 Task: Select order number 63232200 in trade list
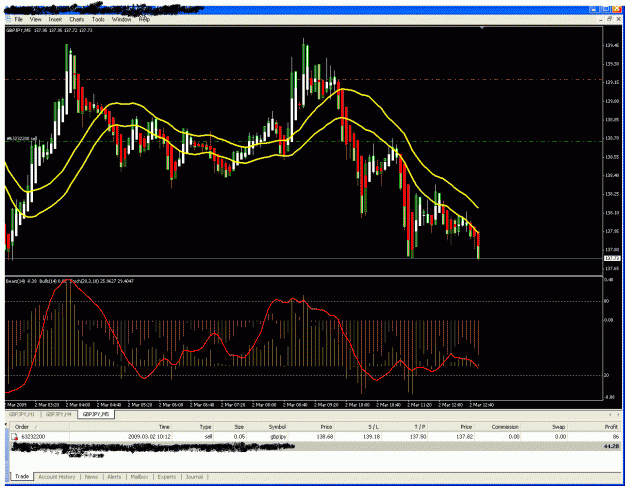tap(33, 437)
